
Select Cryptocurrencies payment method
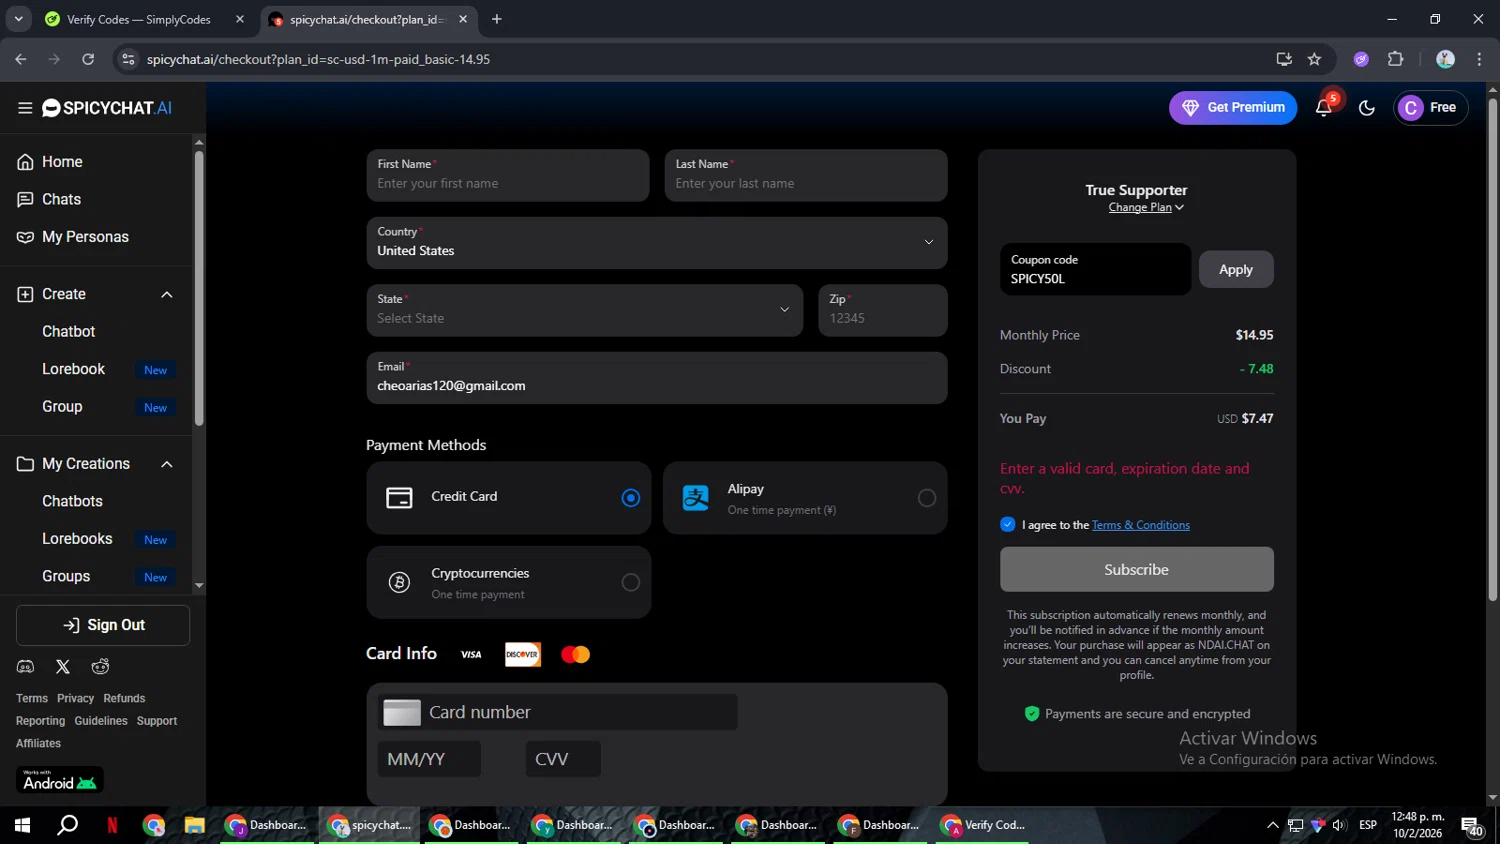(509, 582)
